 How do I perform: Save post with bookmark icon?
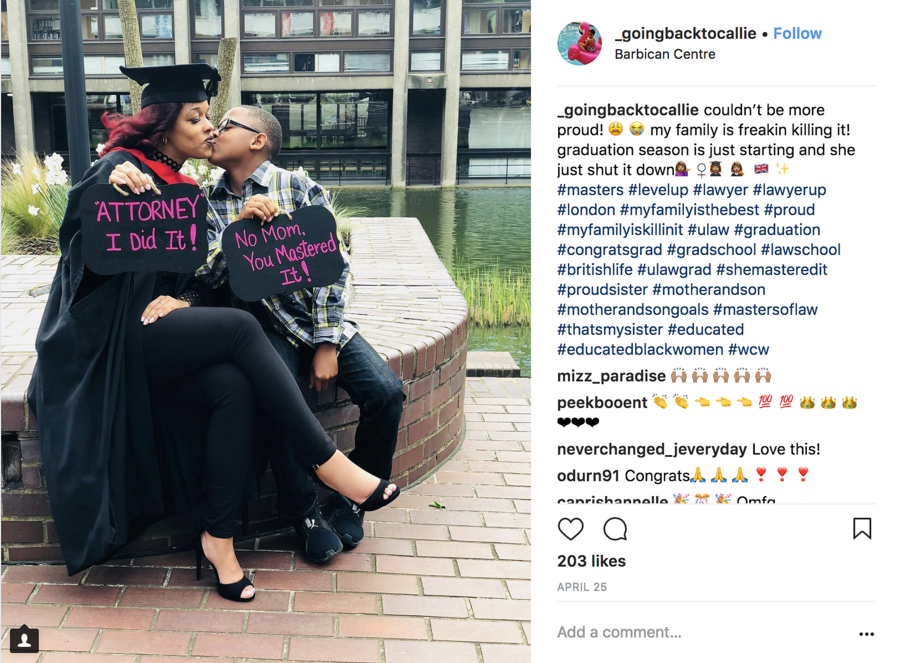pyautogui.click(x=862, y=529)
